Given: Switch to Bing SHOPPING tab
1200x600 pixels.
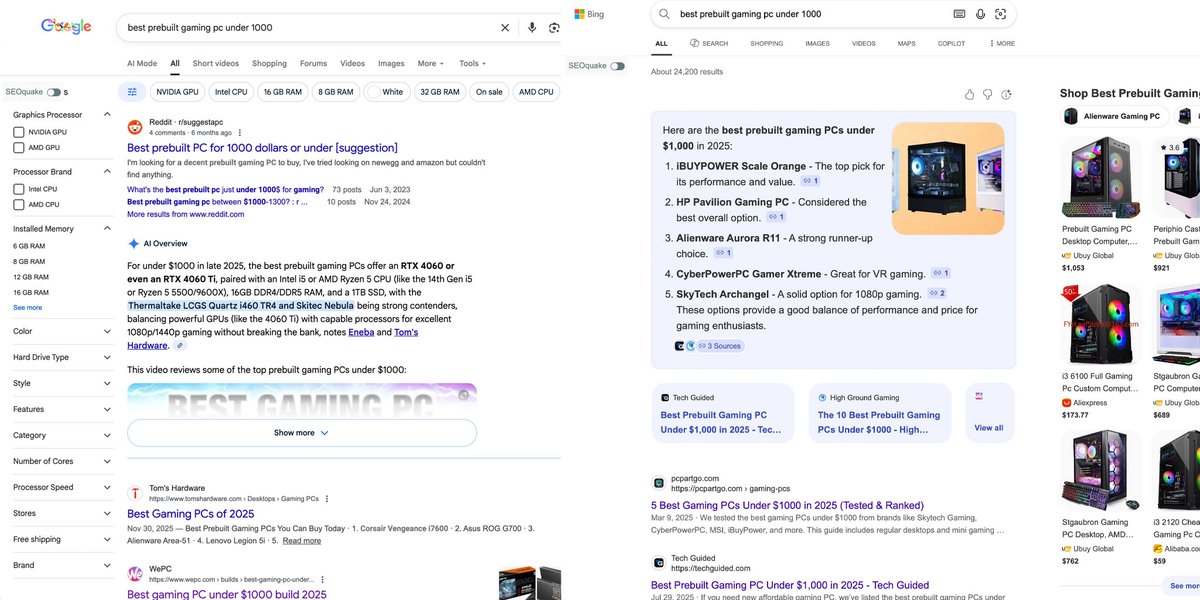Looking at the screenshot, I should coord(767,44).
